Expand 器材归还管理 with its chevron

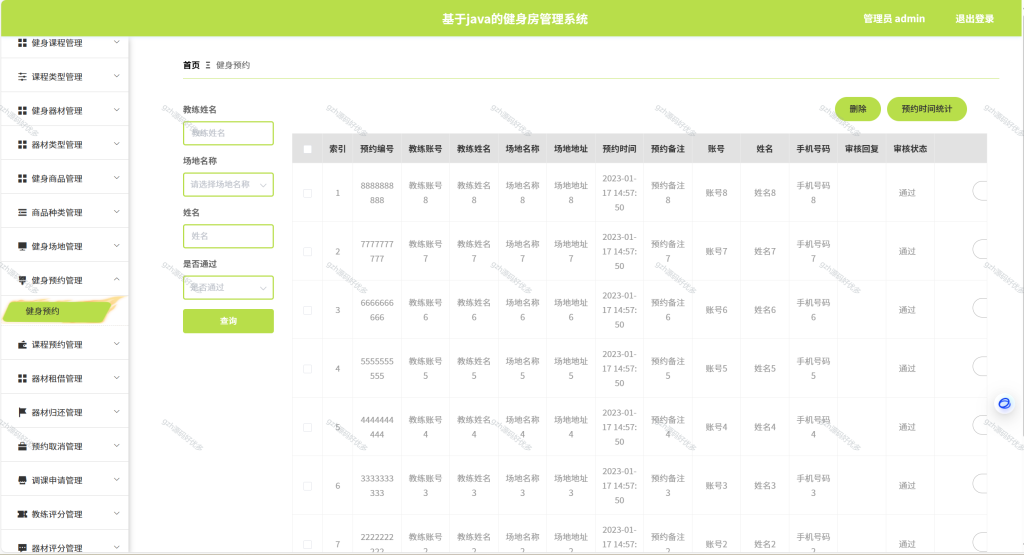[x=117, y=412]
